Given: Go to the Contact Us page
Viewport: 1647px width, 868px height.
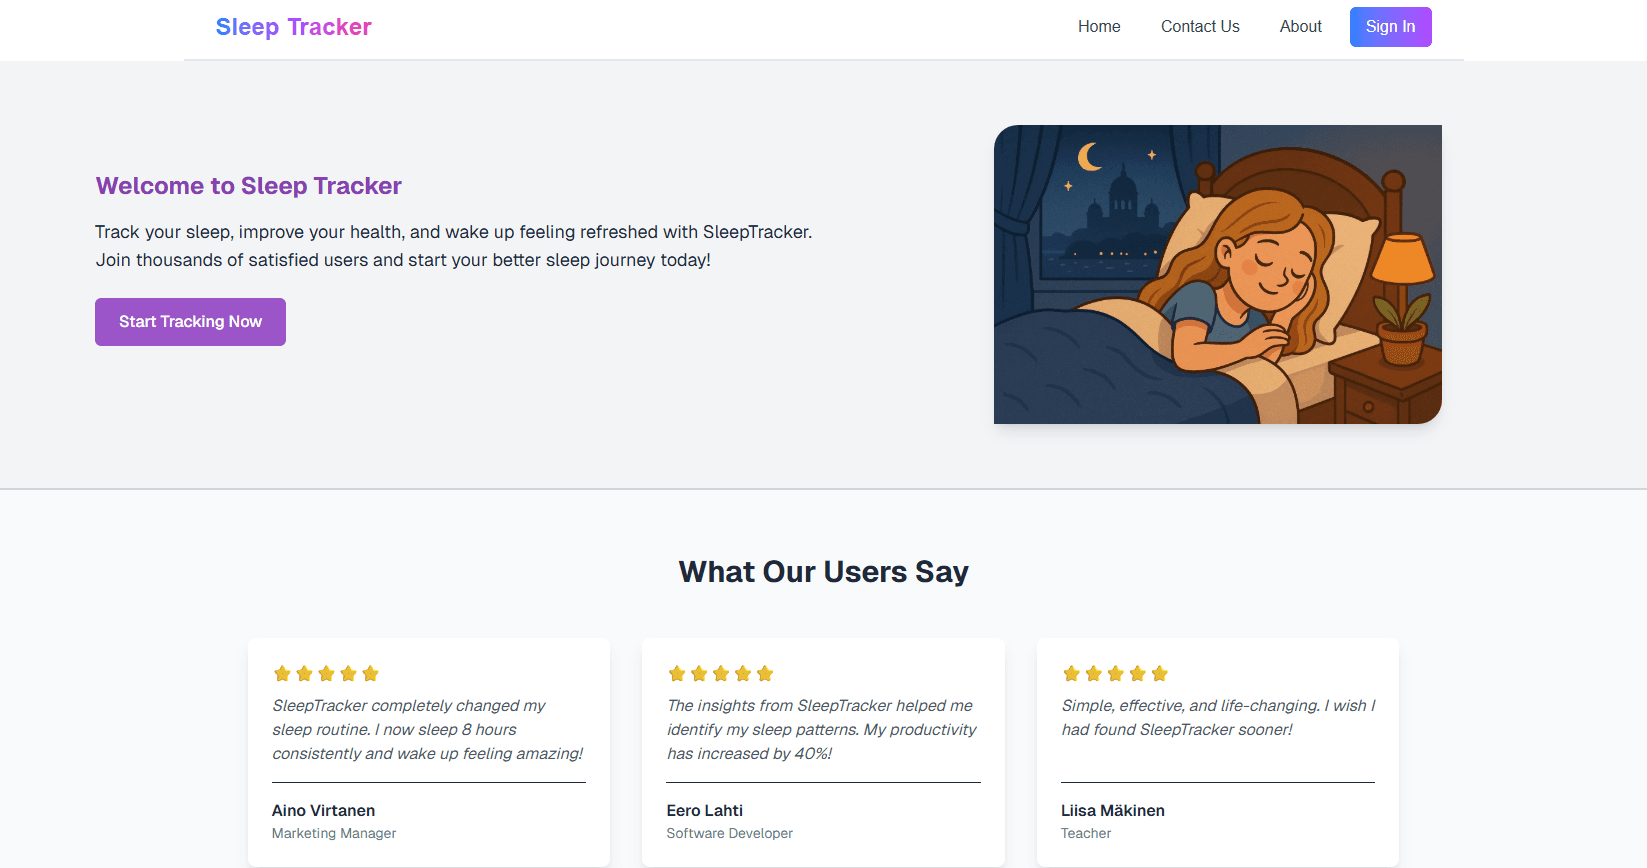Looking at the screenshot, I should [x=1199, y=27].
